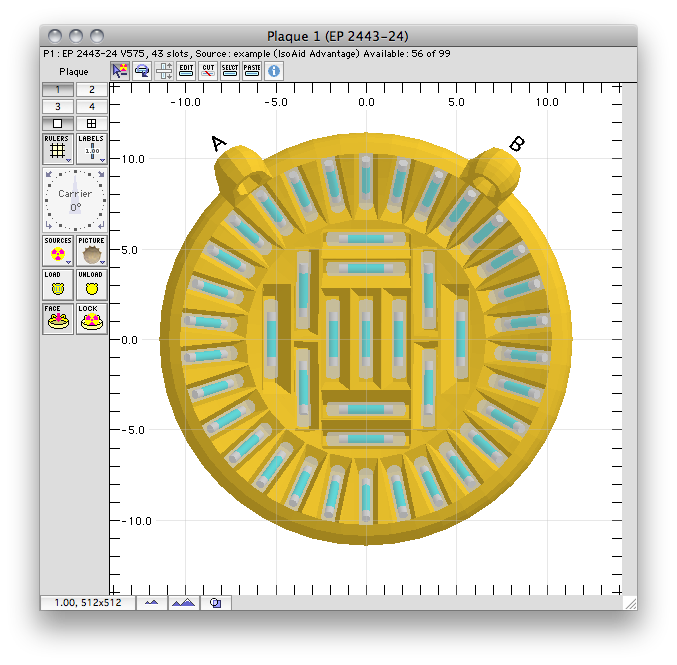Toggle the LOCK sources button
The width and height of the screenshot is (677, 665).
coord(92,319)
